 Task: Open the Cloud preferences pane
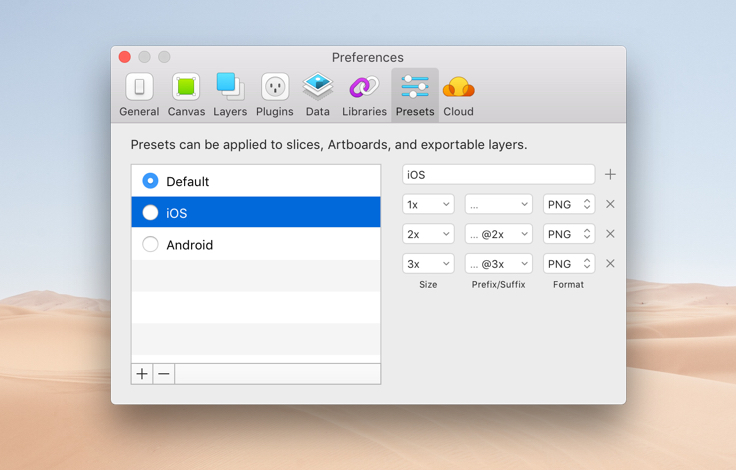pyautogui.click(x=458, y=95)
